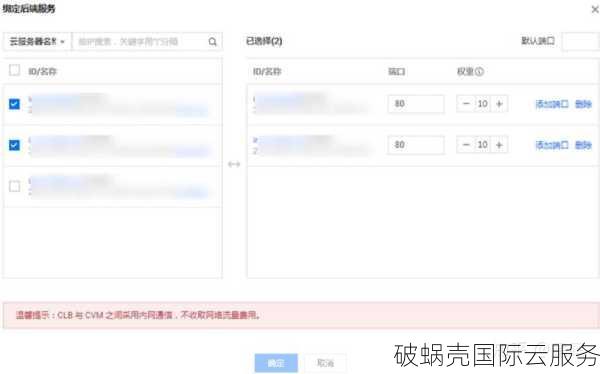Click the red CLB and CVM notice text
The width and height of the screenshot is (600, 374).
coord(139,315)
